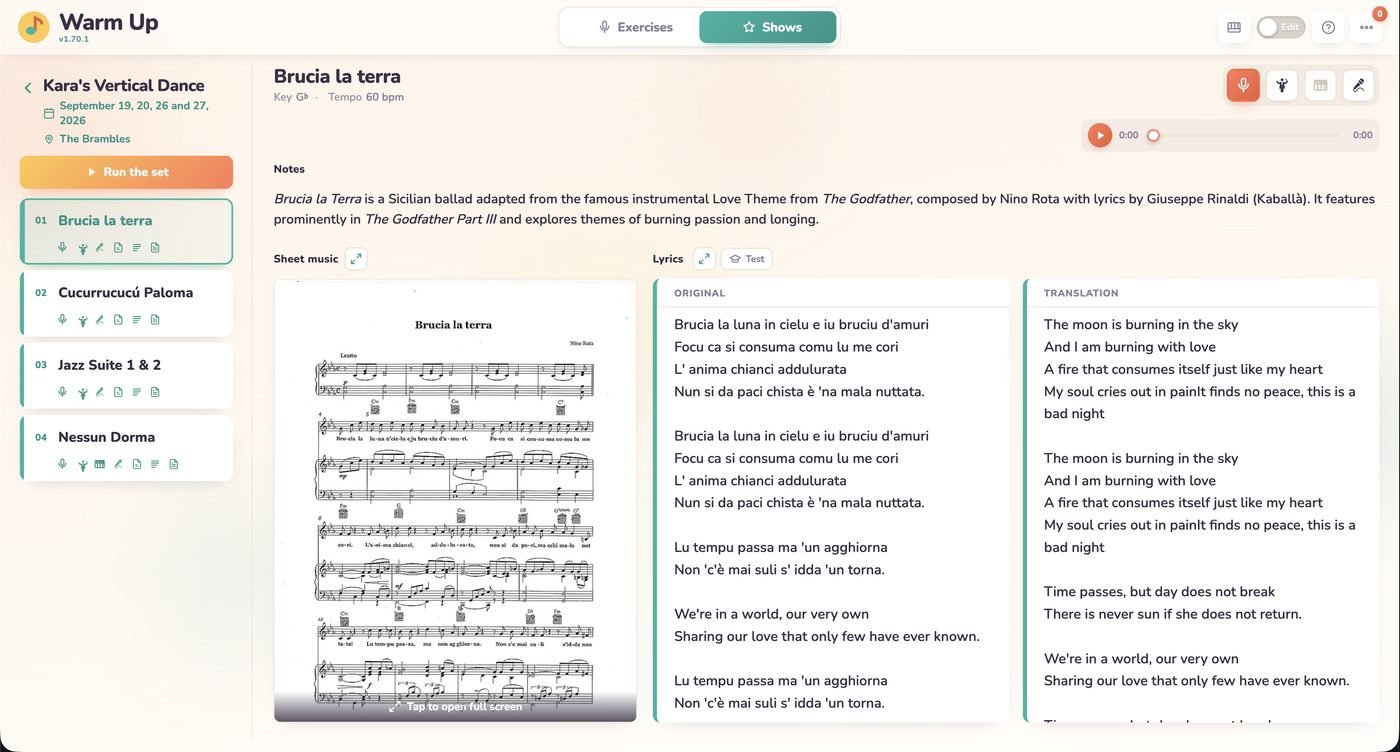Image resolution: width=1400 pixels, height=752 pixels.
Task: Open the help question mark icon
Action: point(1328,27)
